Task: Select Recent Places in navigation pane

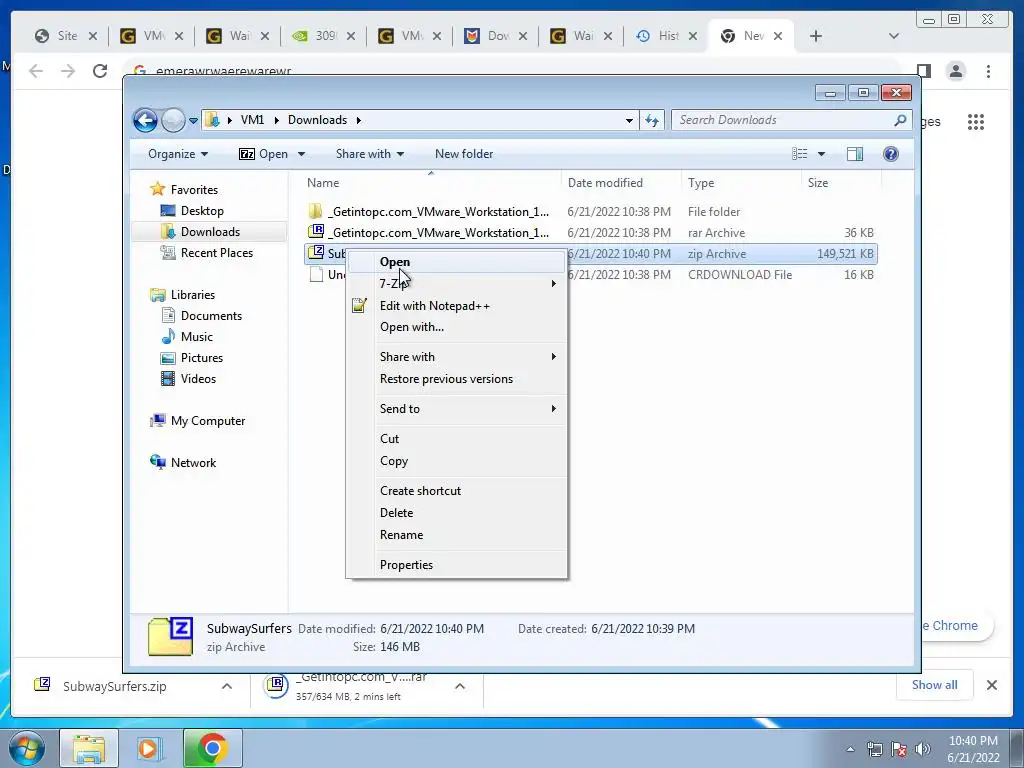Action: pos(216,253)
